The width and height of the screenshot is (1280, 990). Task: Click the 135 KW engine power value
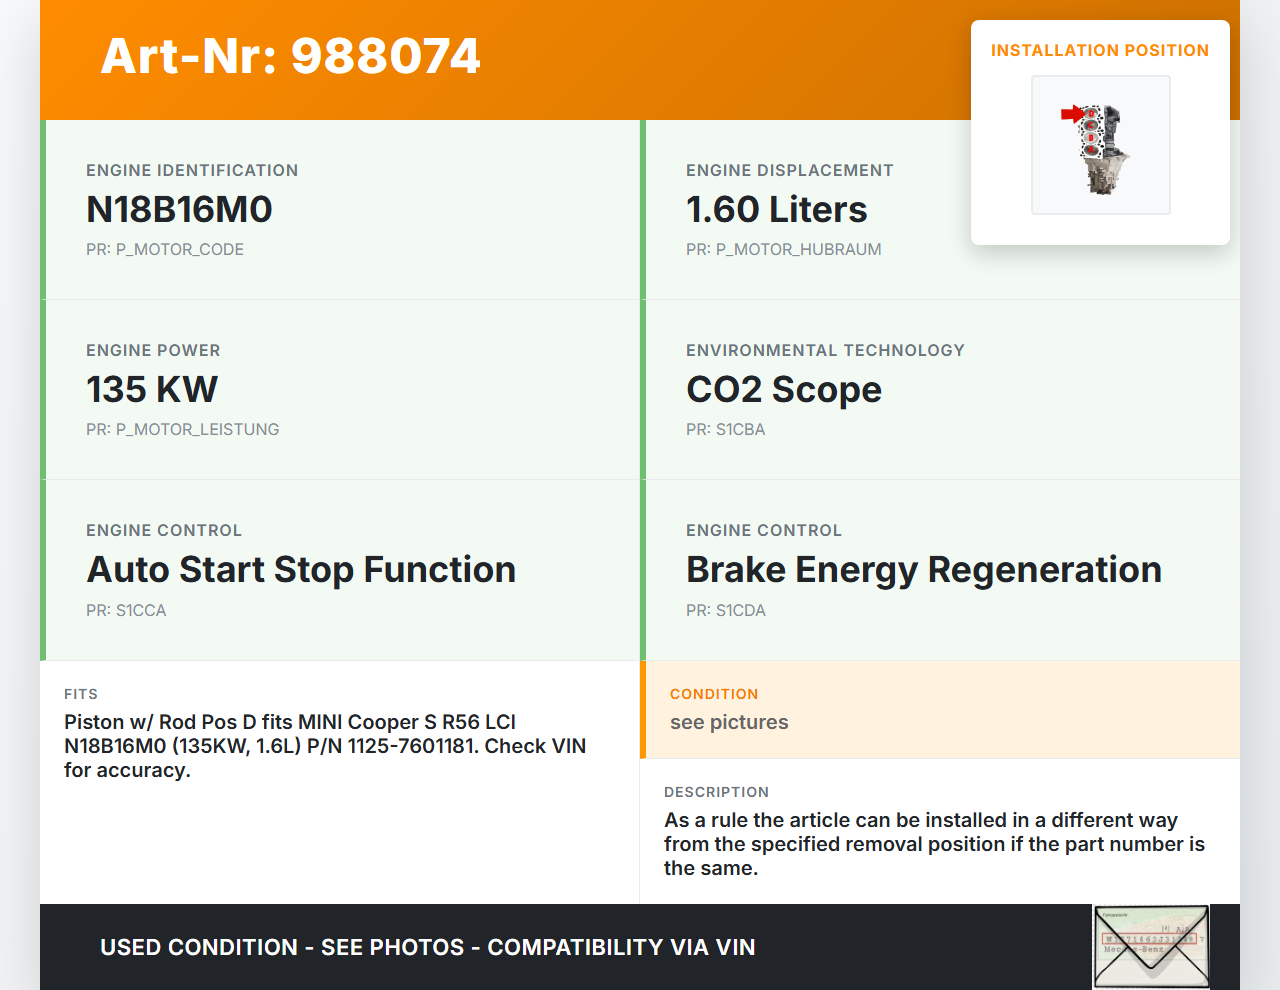[152, 390]
